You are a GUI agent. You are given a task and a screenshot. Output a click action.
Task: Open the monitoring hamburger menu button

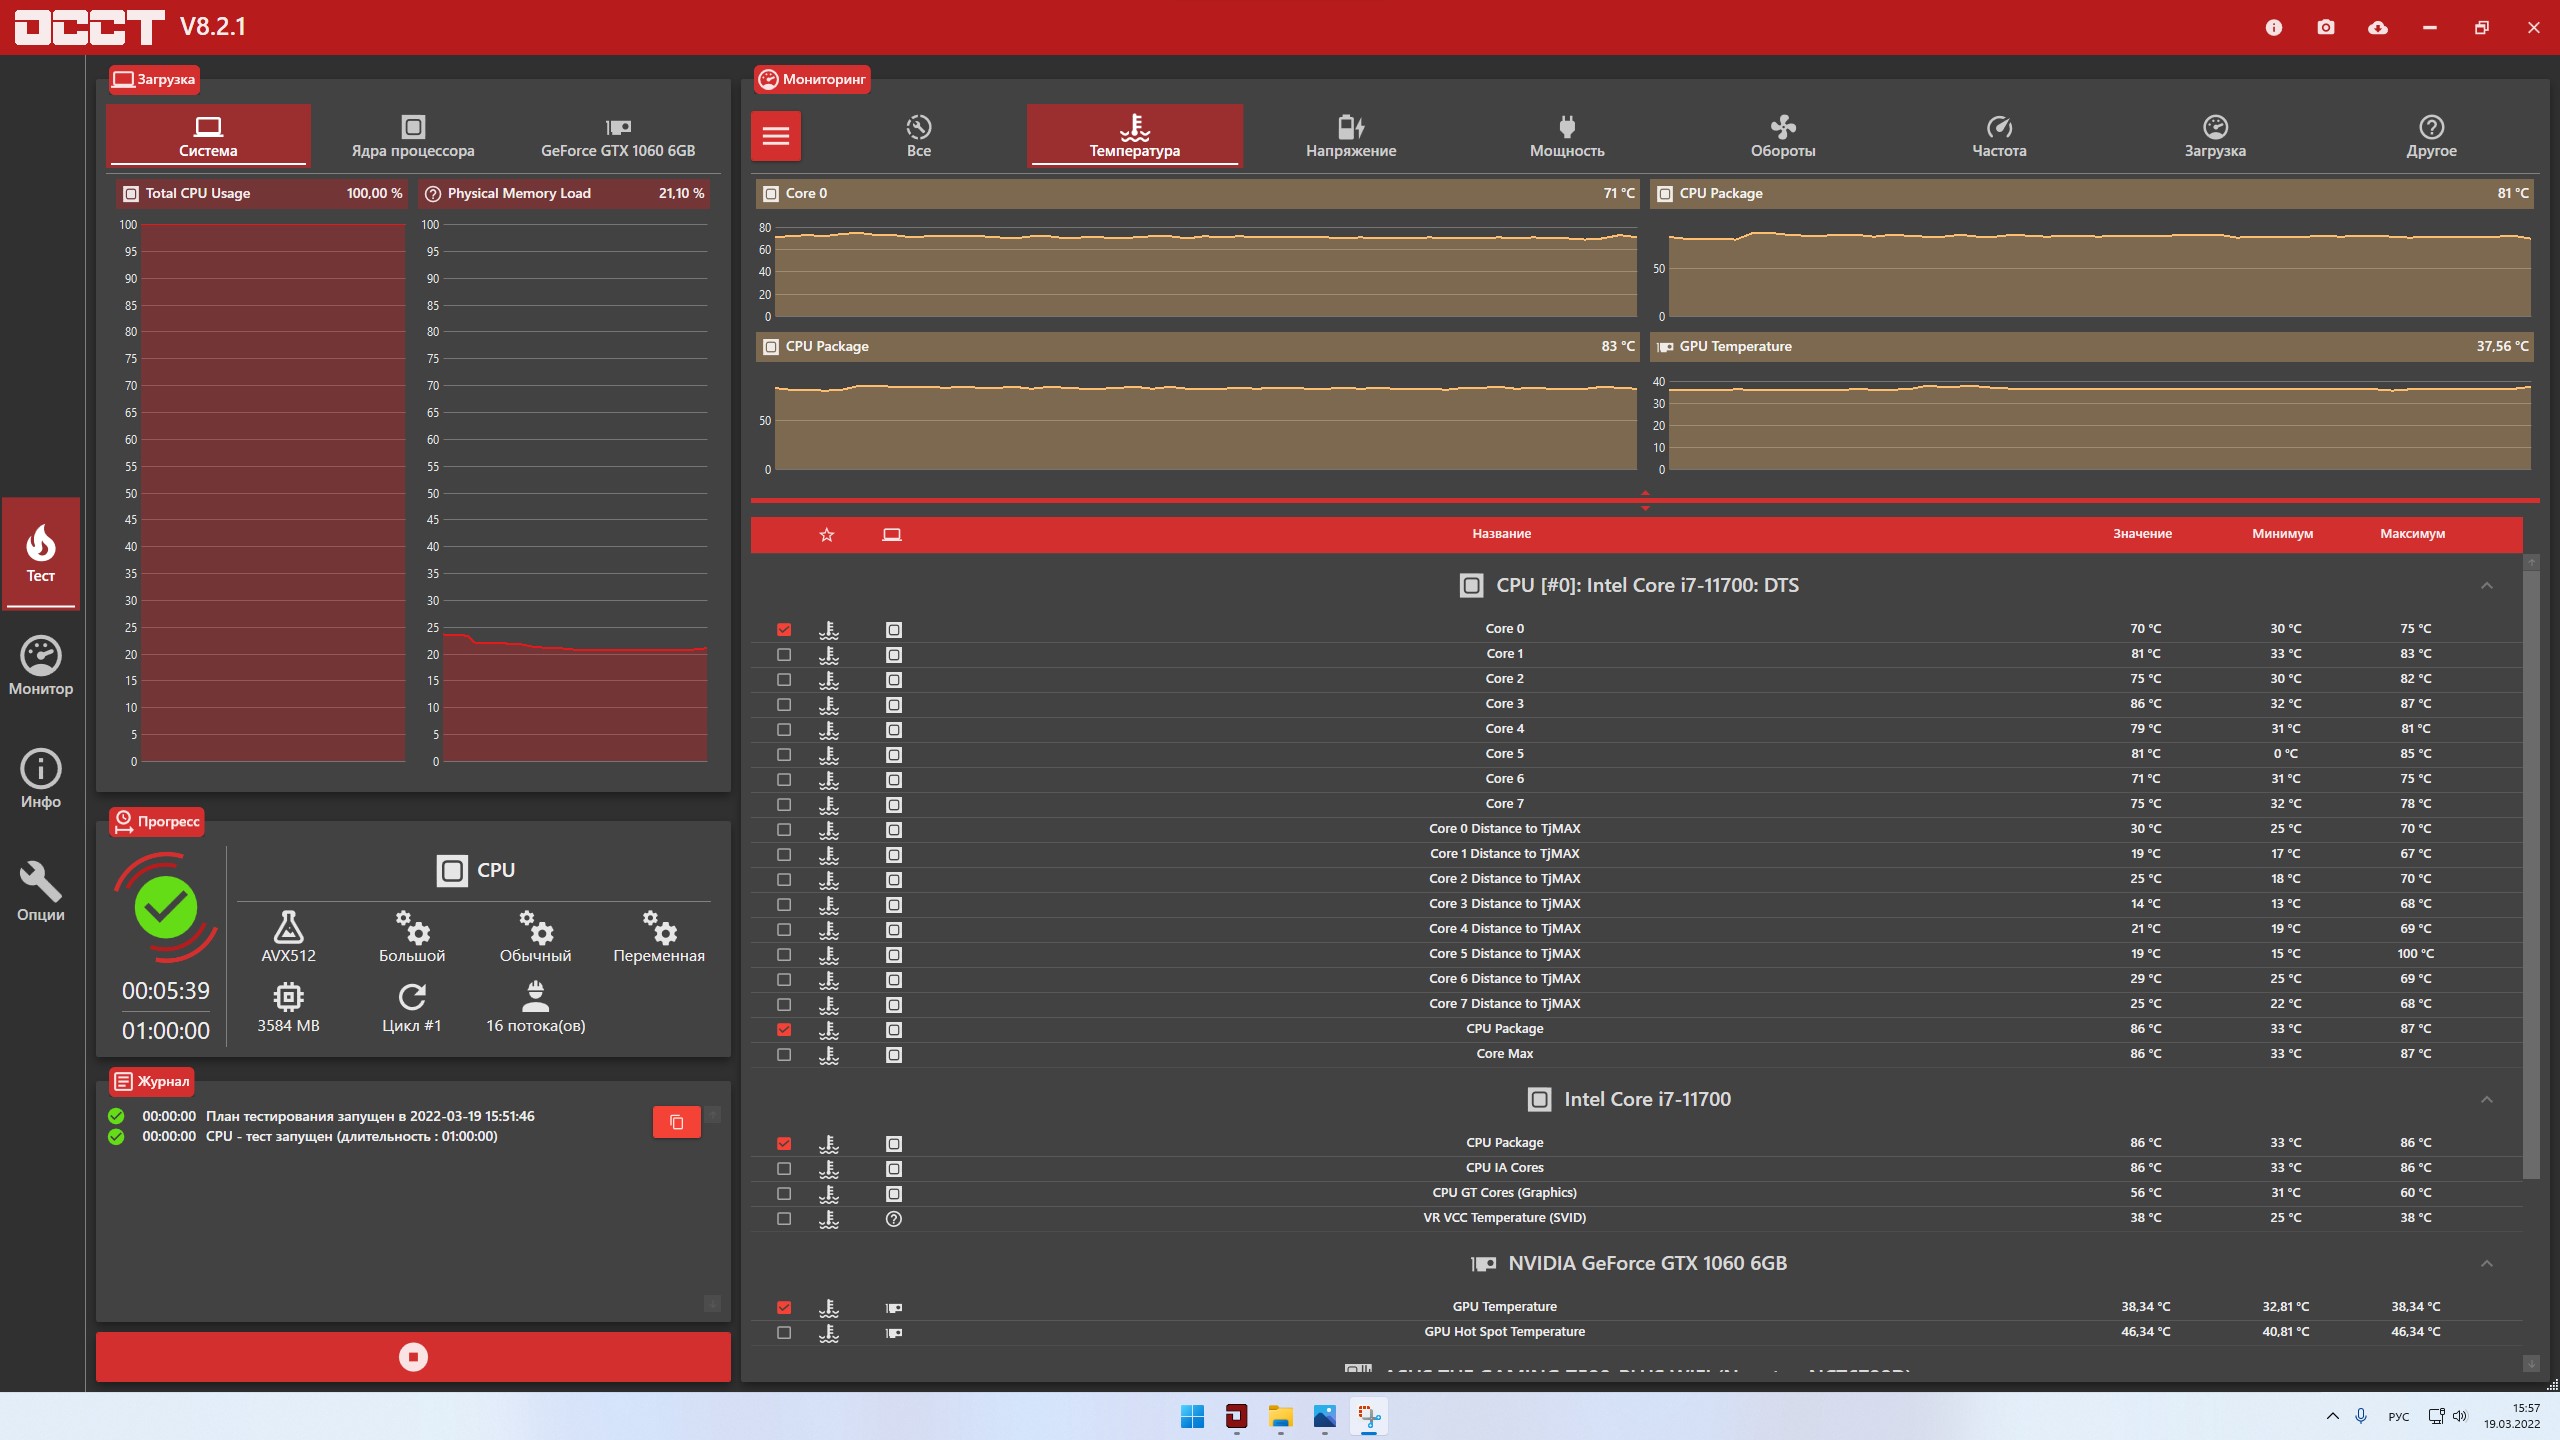click(x=776, y=136)
